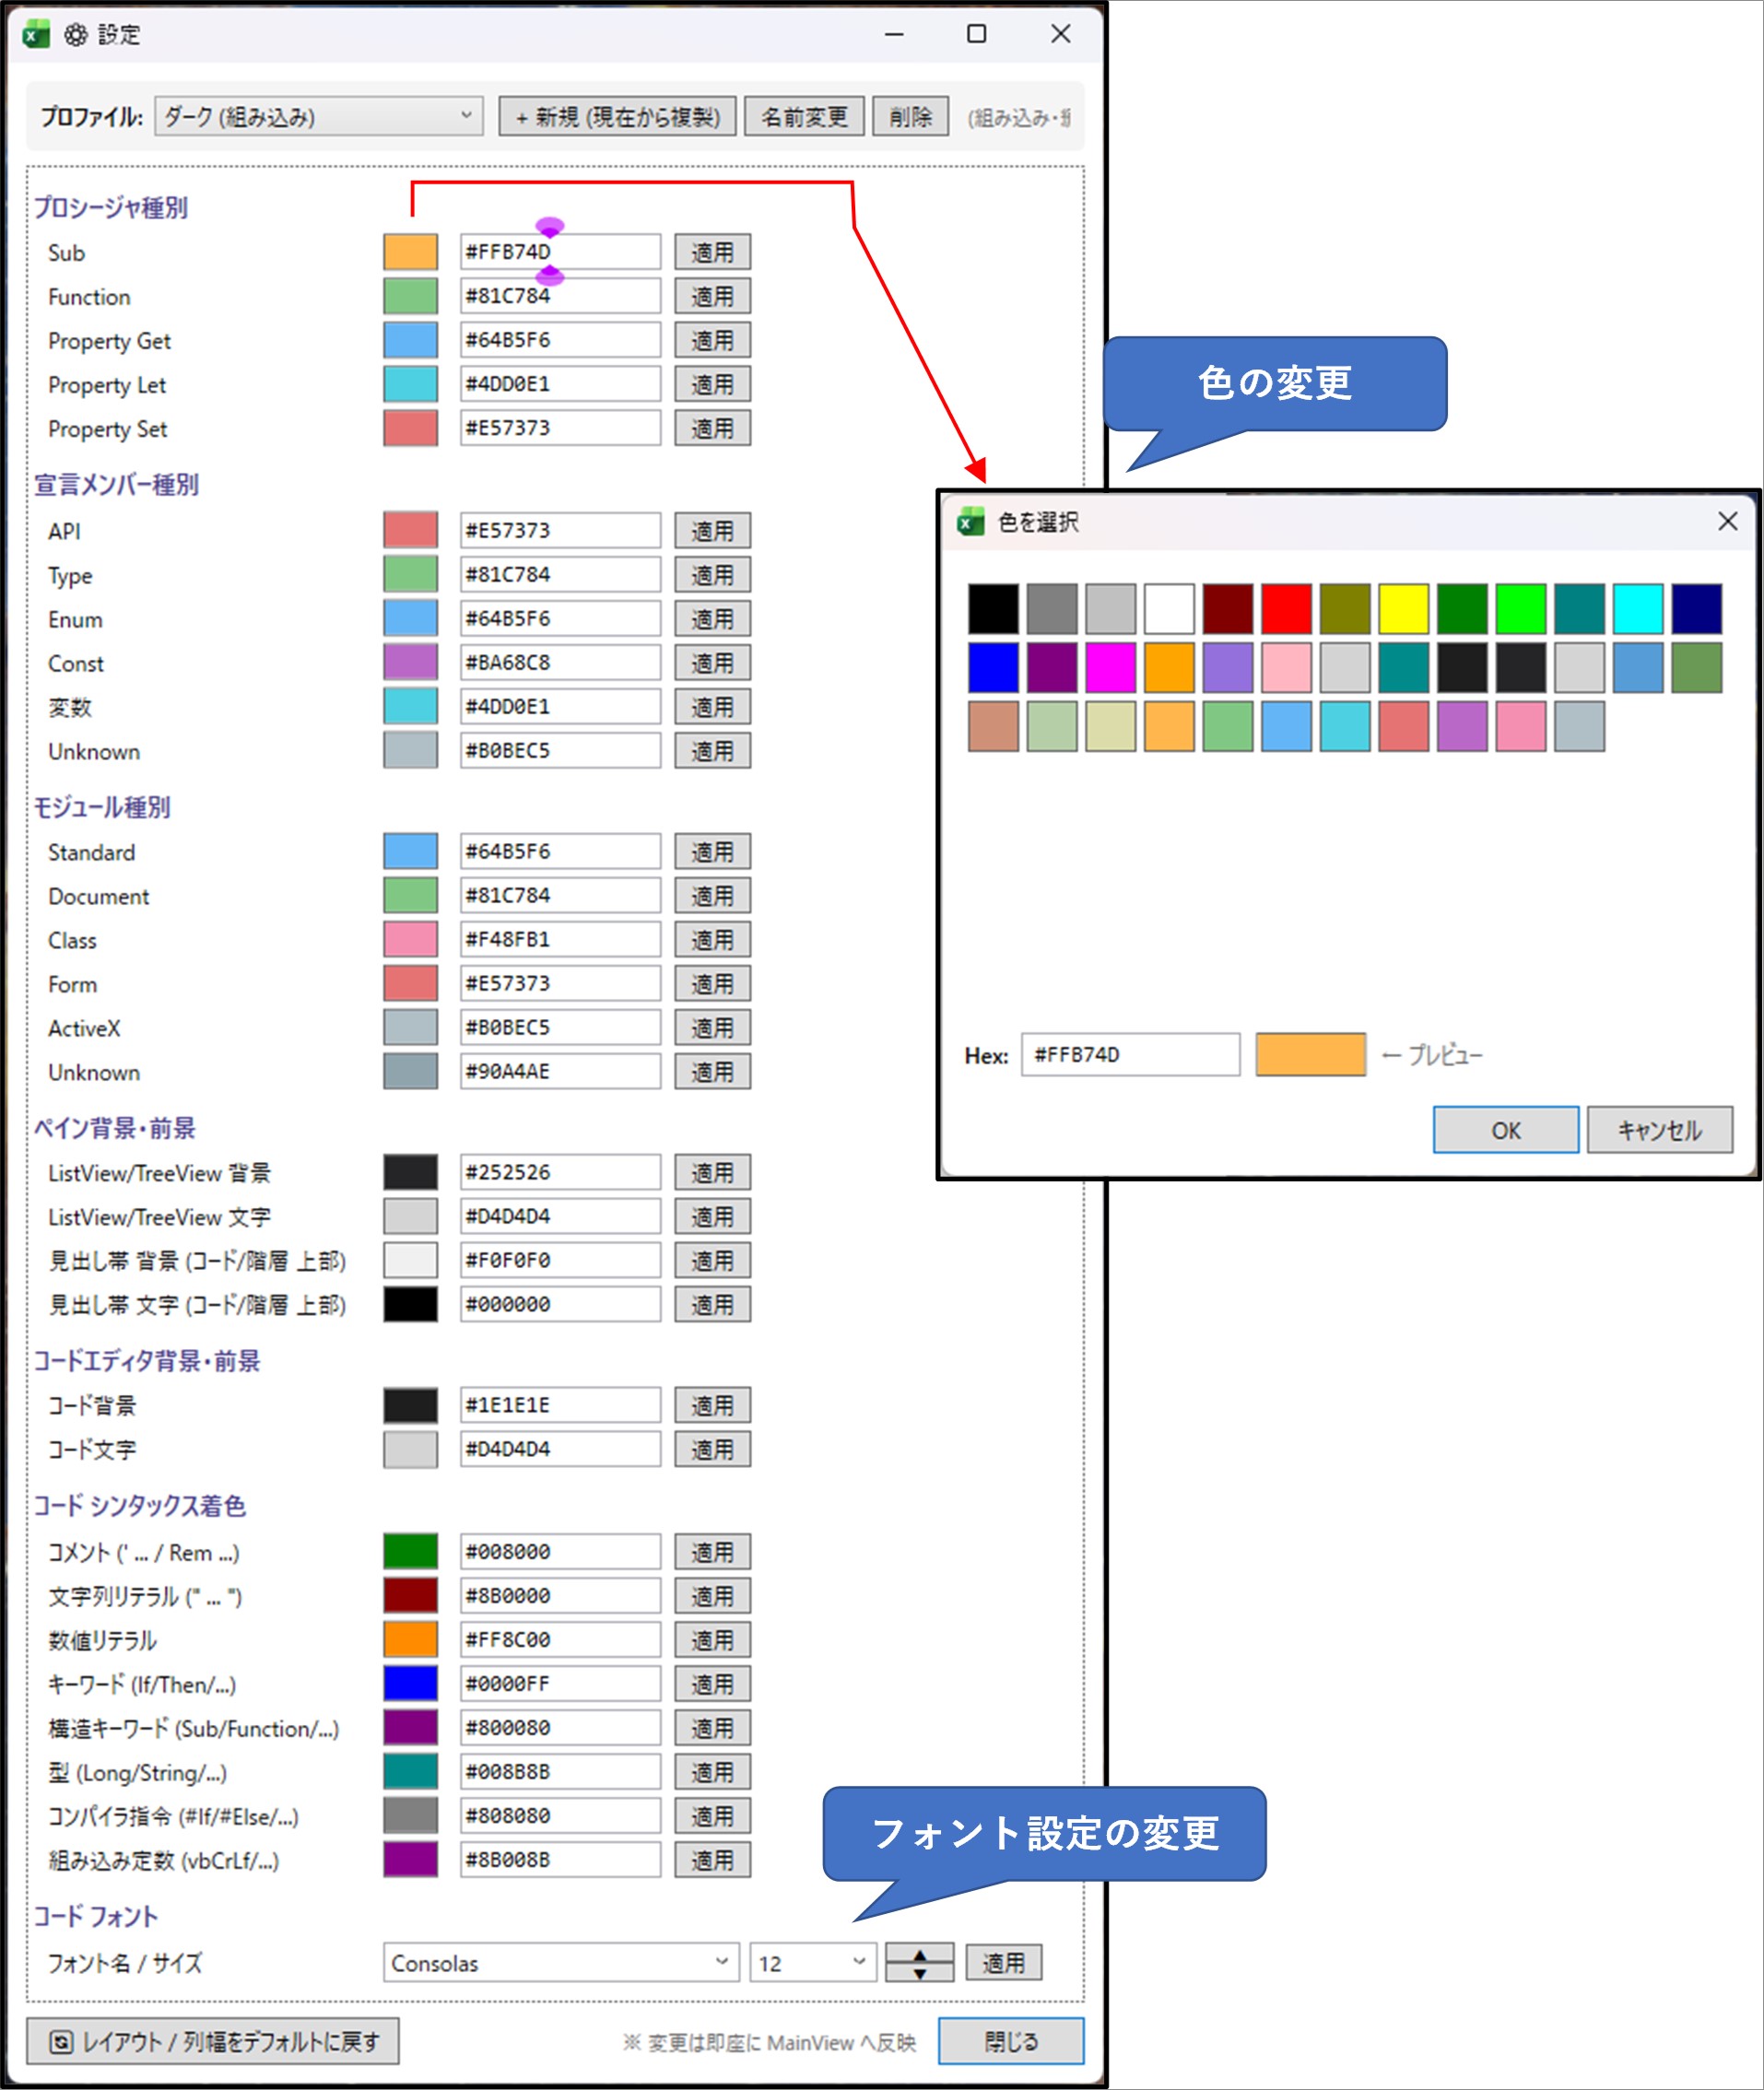Click the モジュール Unknown hex field #90A4AE

[x=560, y=1071]
